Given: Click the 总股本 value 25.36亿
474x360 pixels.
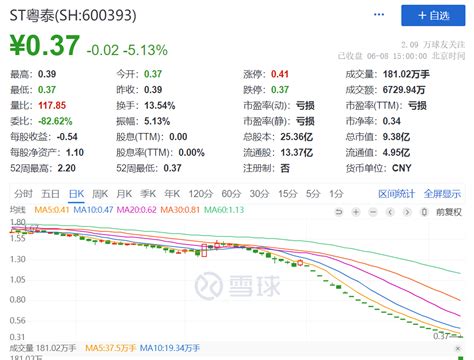Looking at the screenshot, I should pyautogui.click(x=297, y=137).
